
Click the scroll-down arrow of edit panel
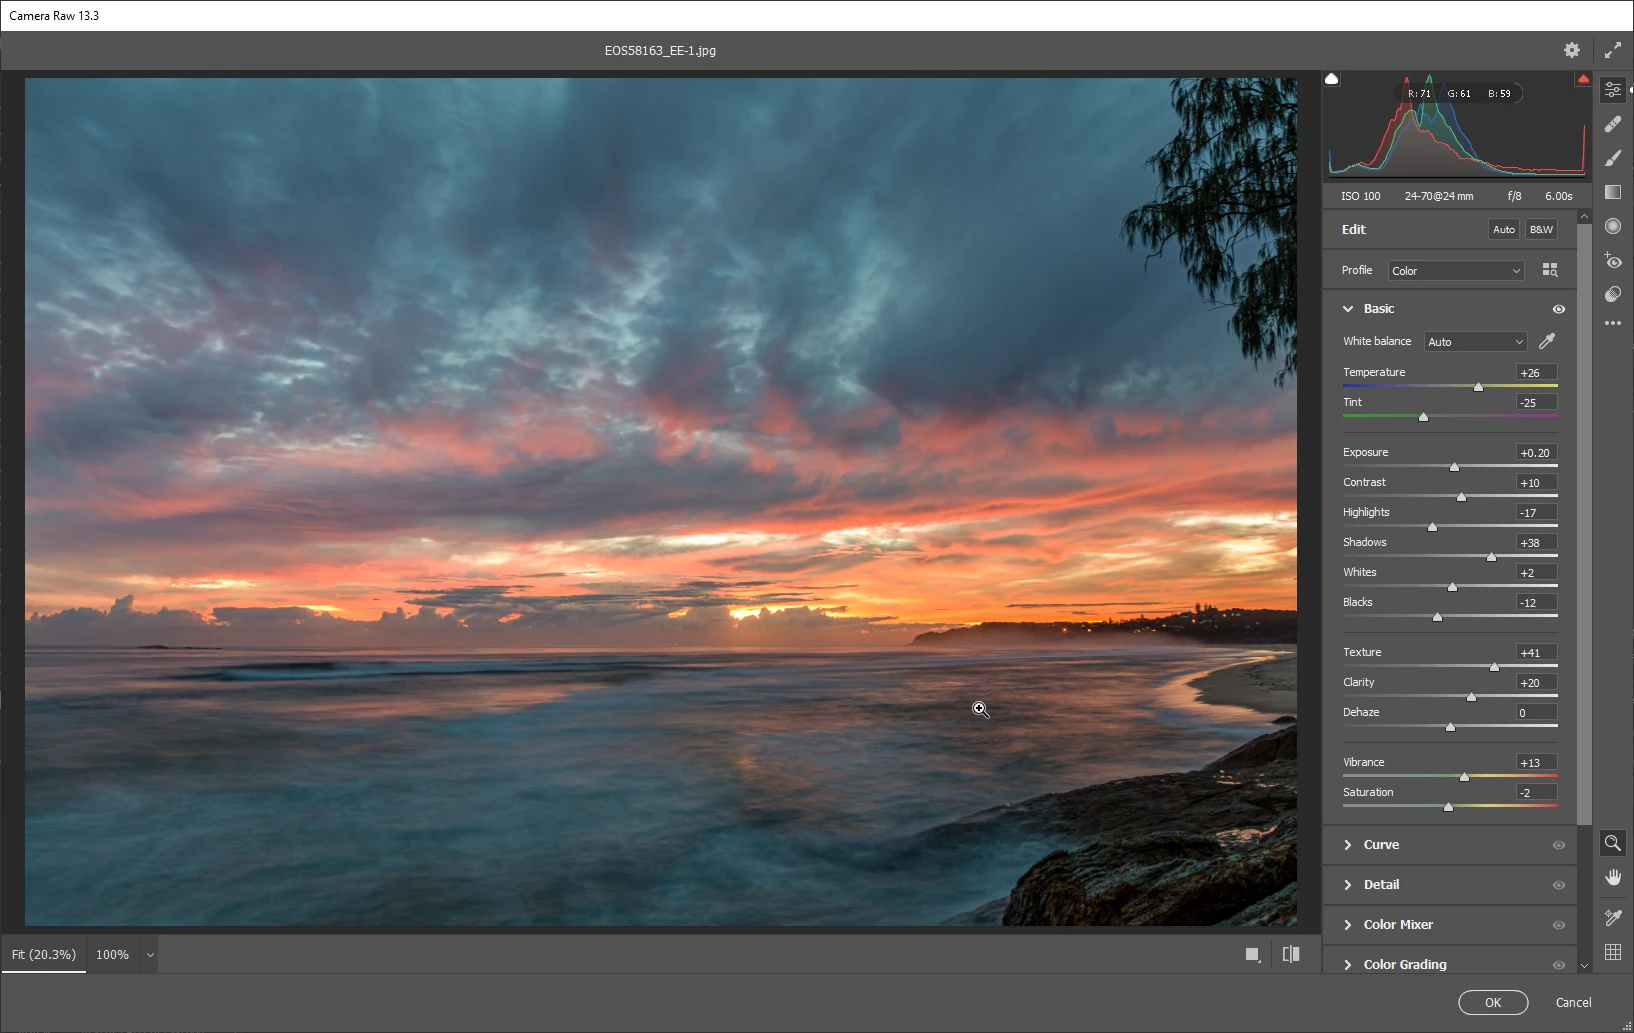pyautogui.click(x=1584, y=966)
